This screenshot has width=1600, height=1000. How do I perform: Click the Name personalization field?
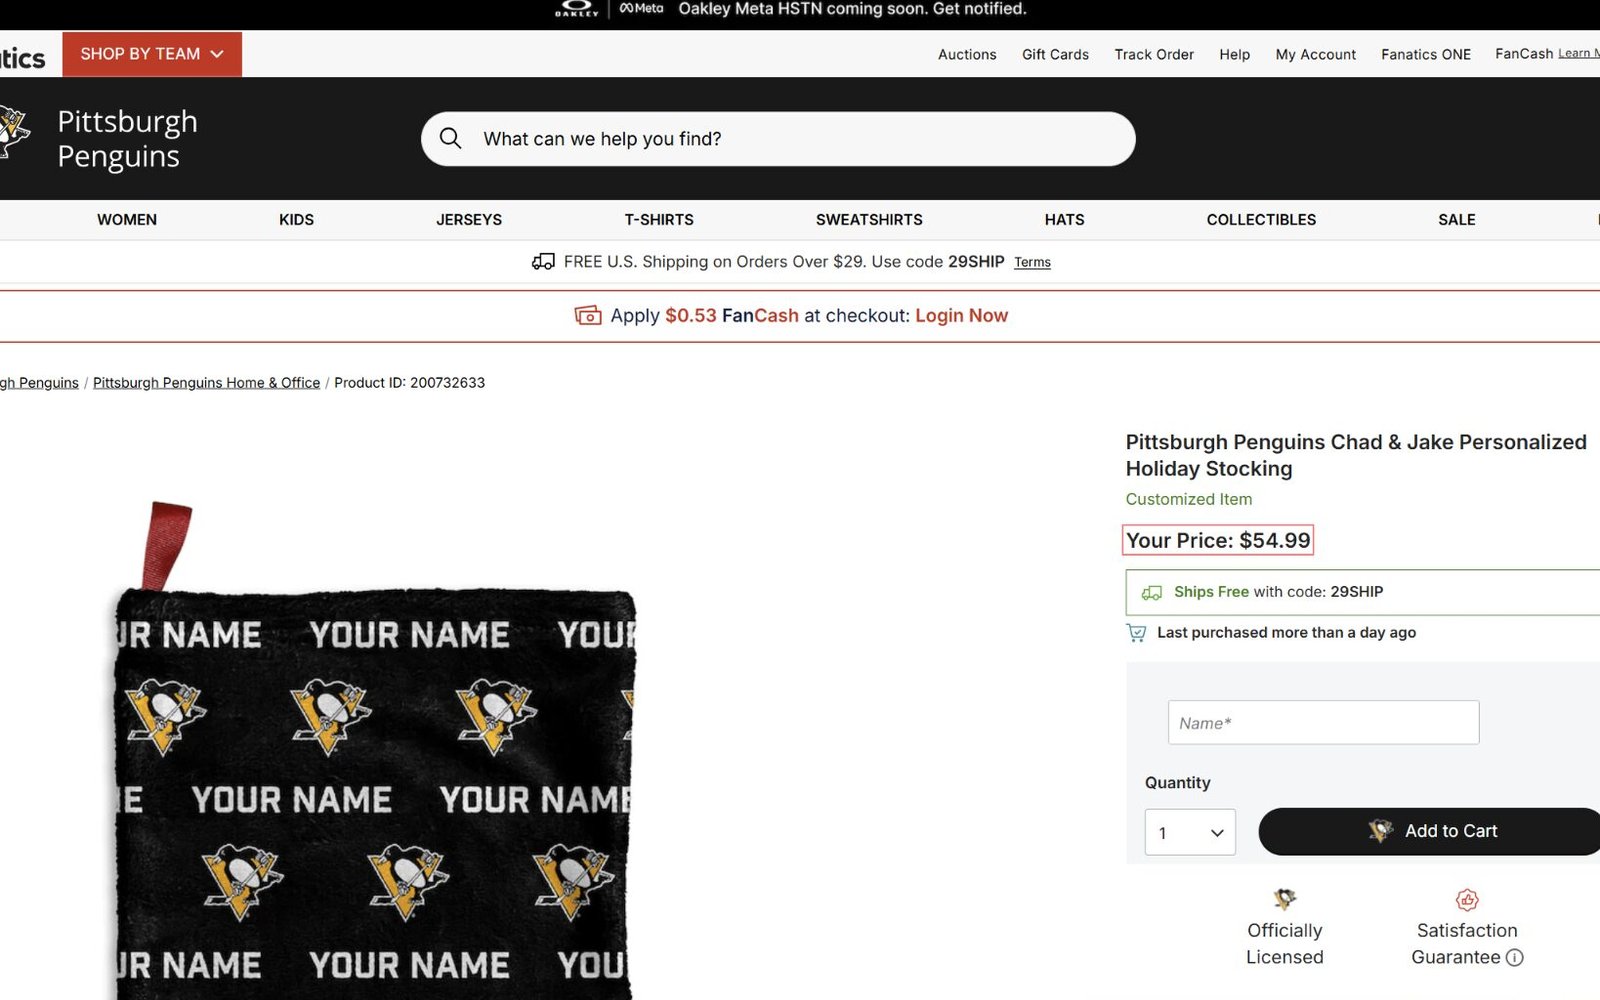pyautogui.click(x=1323, y=722)
